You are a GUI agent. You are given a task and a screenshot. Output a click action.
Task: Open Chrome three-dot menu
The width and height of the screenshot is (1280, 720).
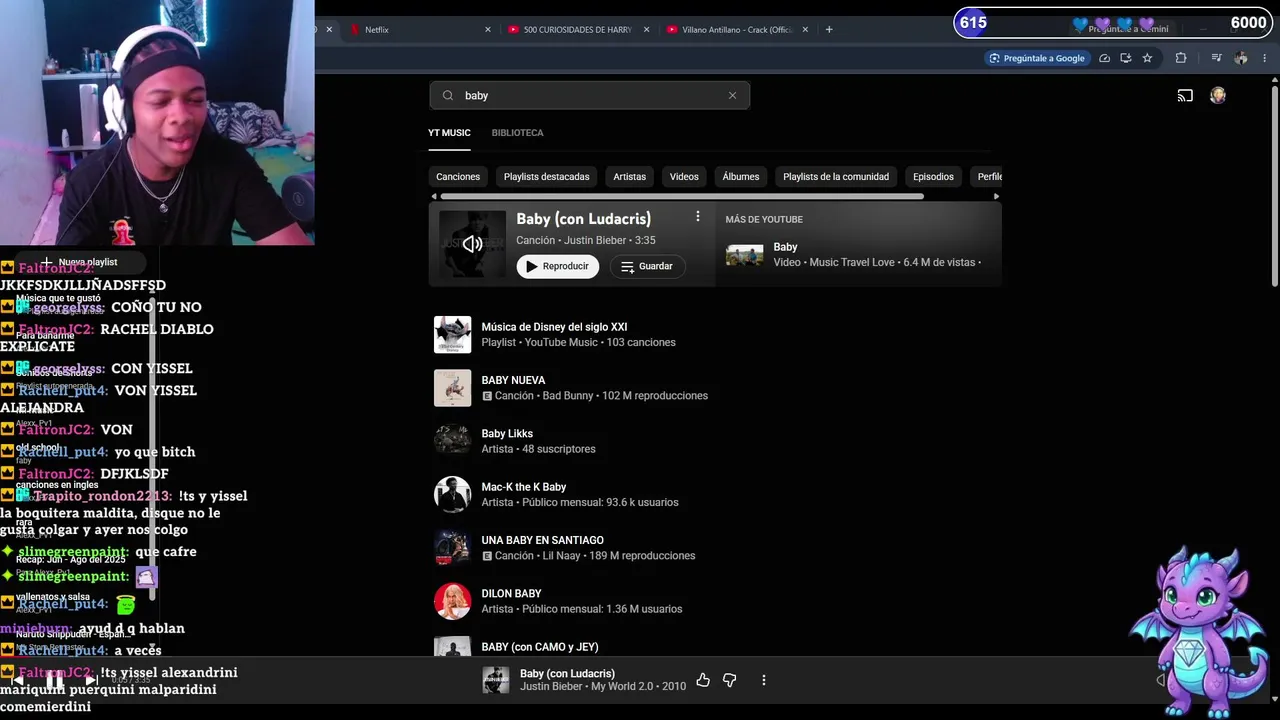pos(1265,58)
